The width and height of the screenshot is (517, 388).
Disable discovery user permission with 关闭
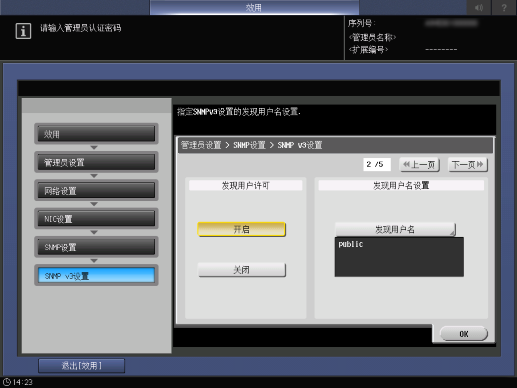click(x=241, y=270)
